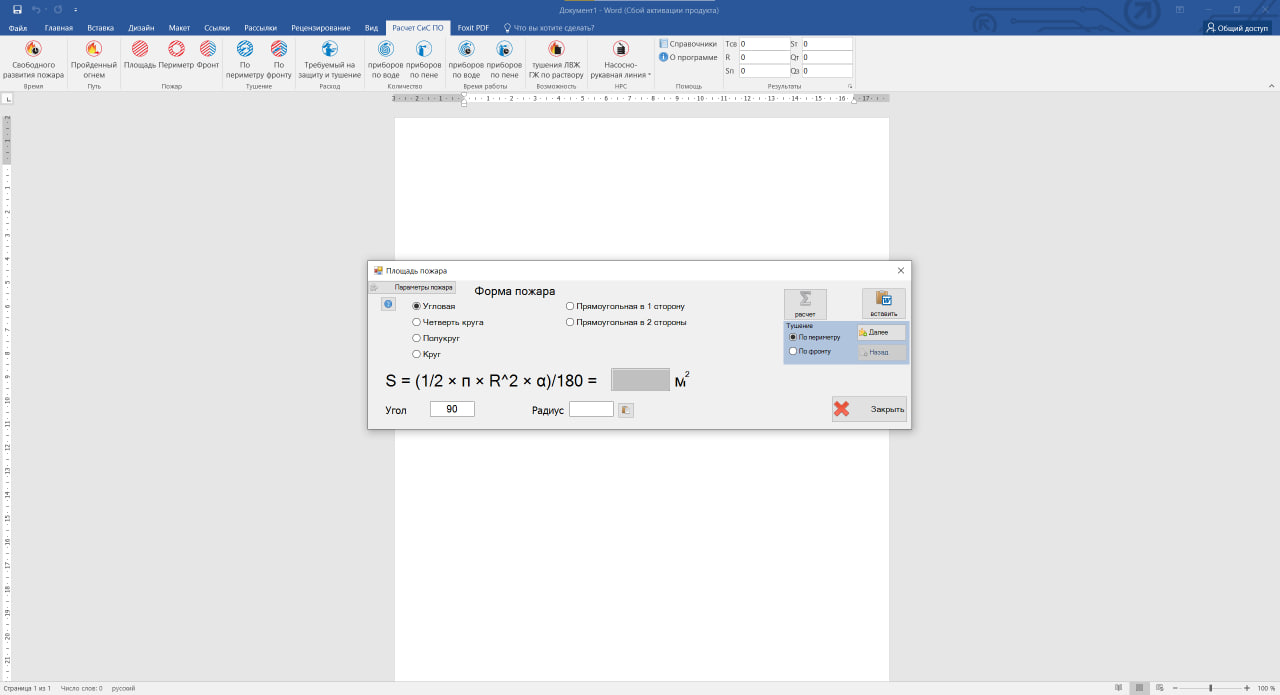Open the Результаты group dialog launcher

pos(851,87)
